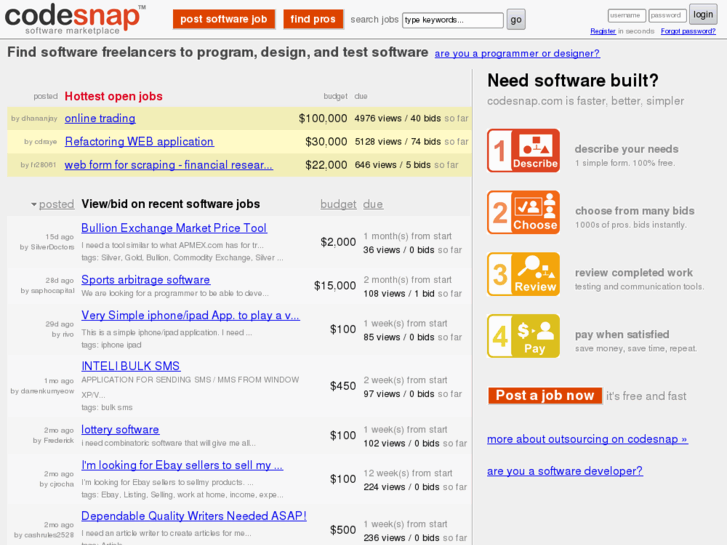Open Sports arbitrage software job
727x545 pixels.
coord(146,280)
